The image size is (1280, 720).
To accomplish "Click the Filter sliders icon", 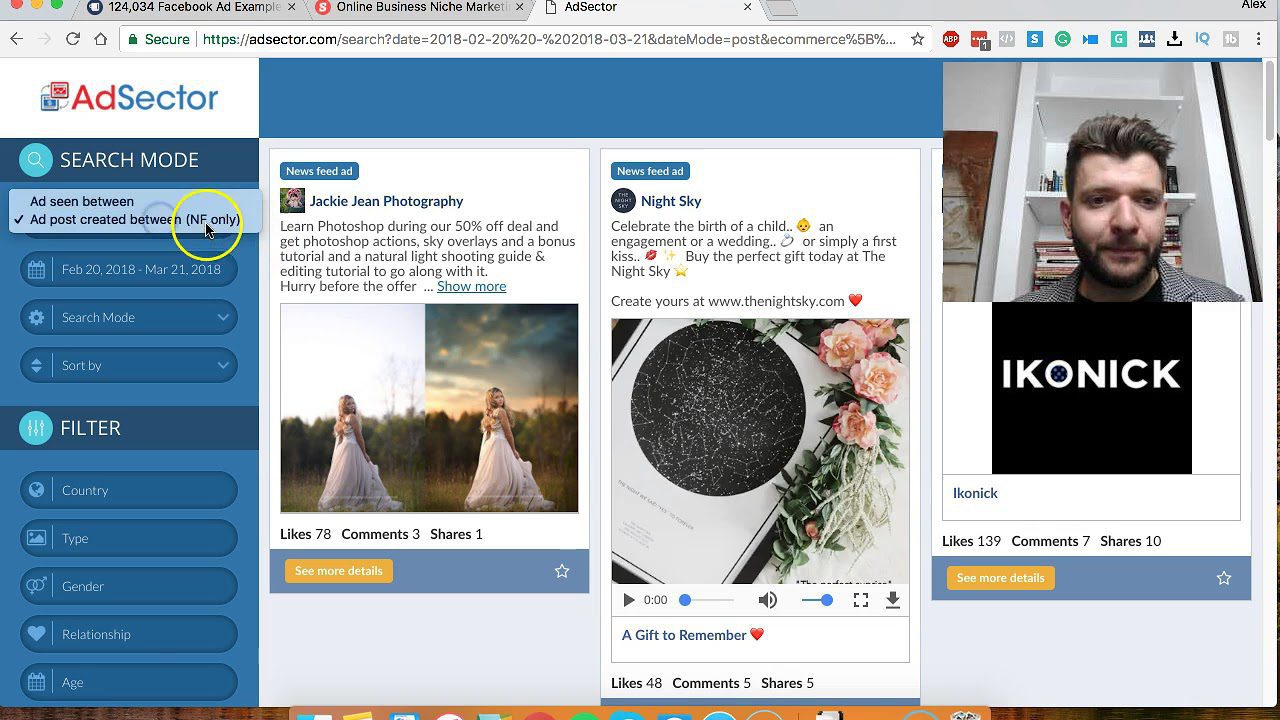I will 36,428.
